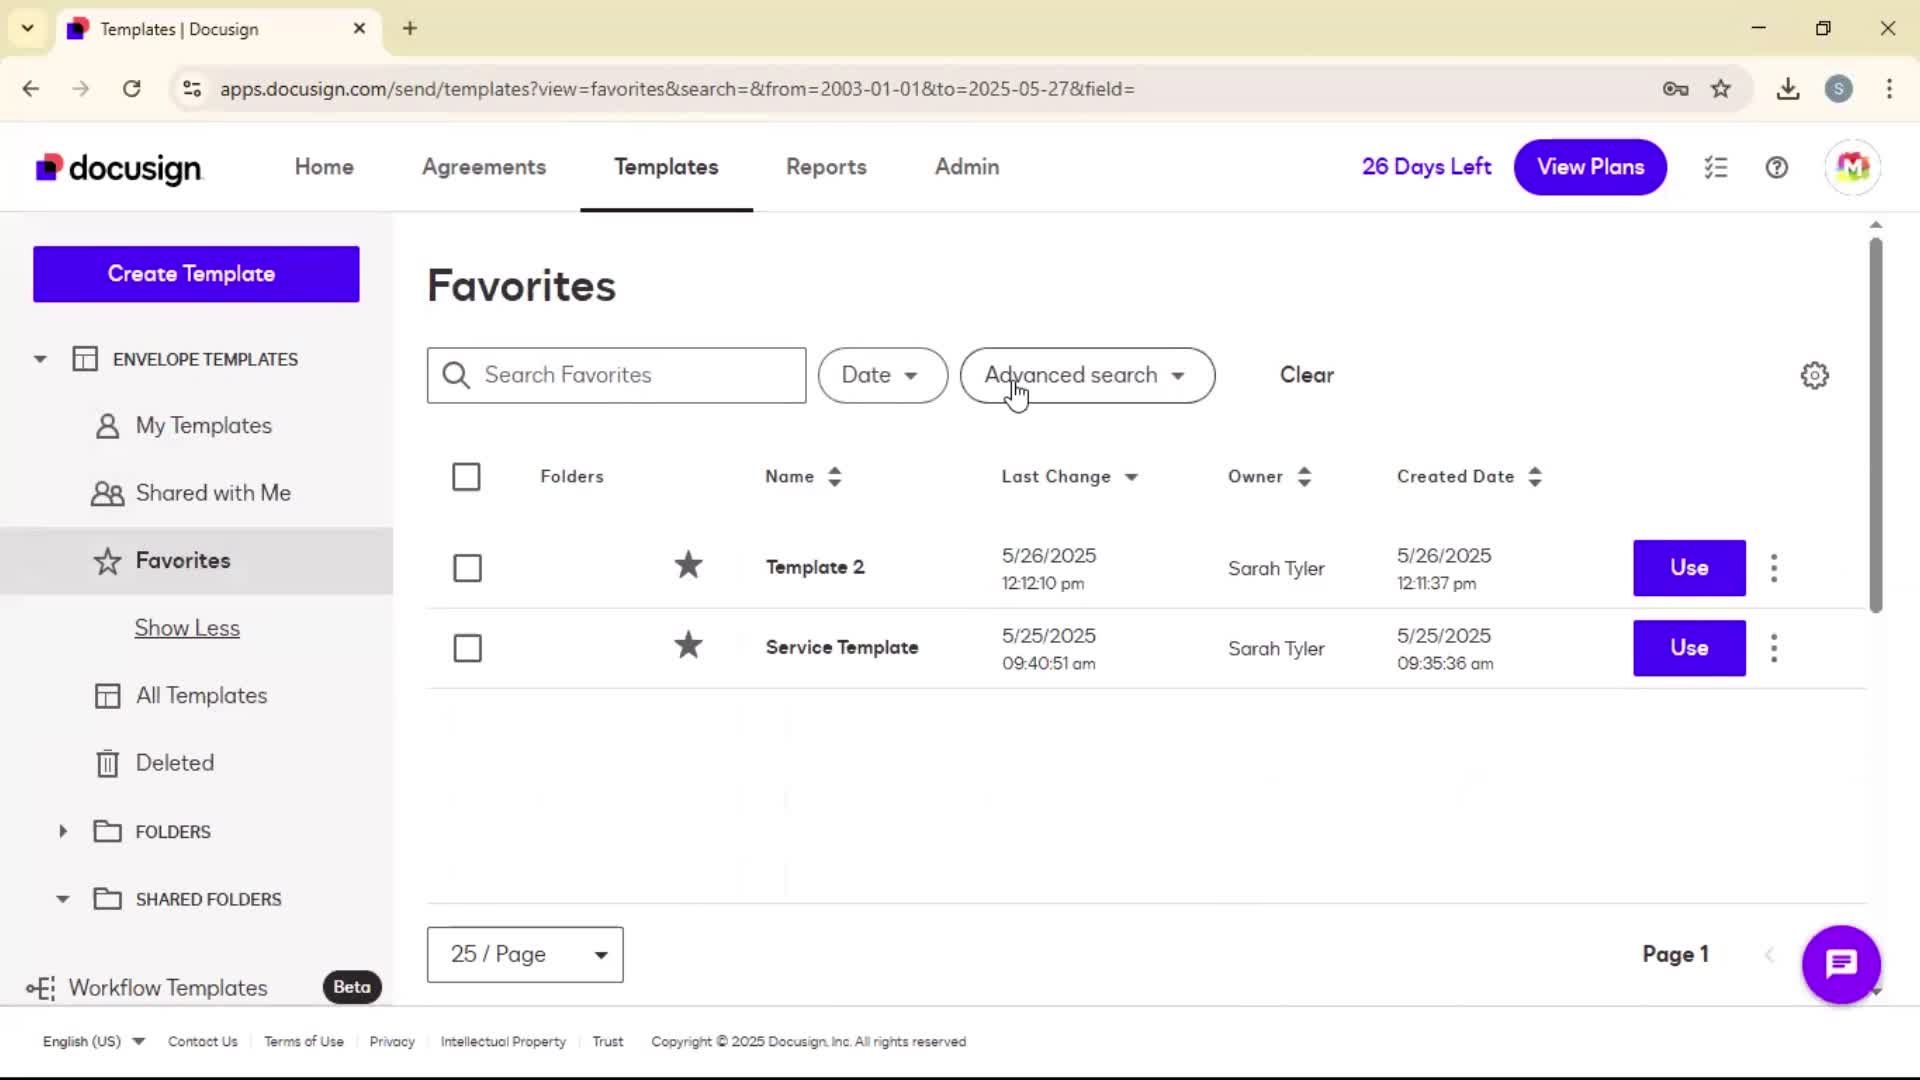Open the English (US) language dropdown
1920x1080 pixels.
(x=94, y=1041)
